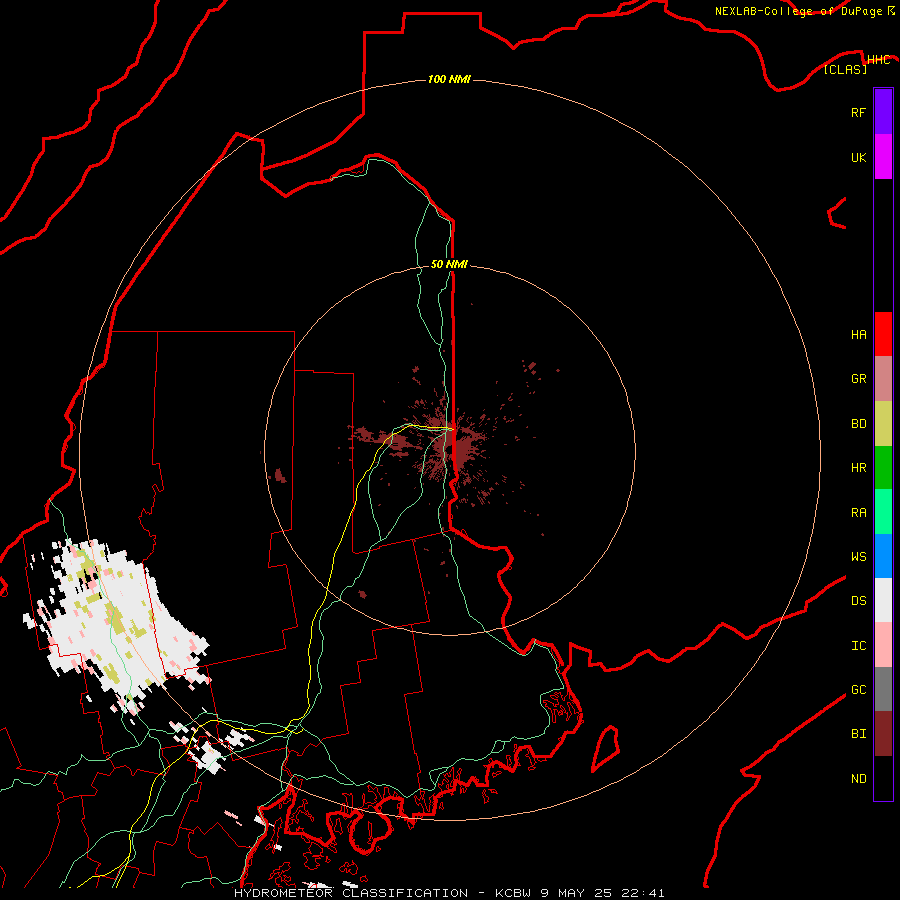This screenshot has width=900, height=900.
Task: Click the RF legend label
Action: [x=858, y=112]
